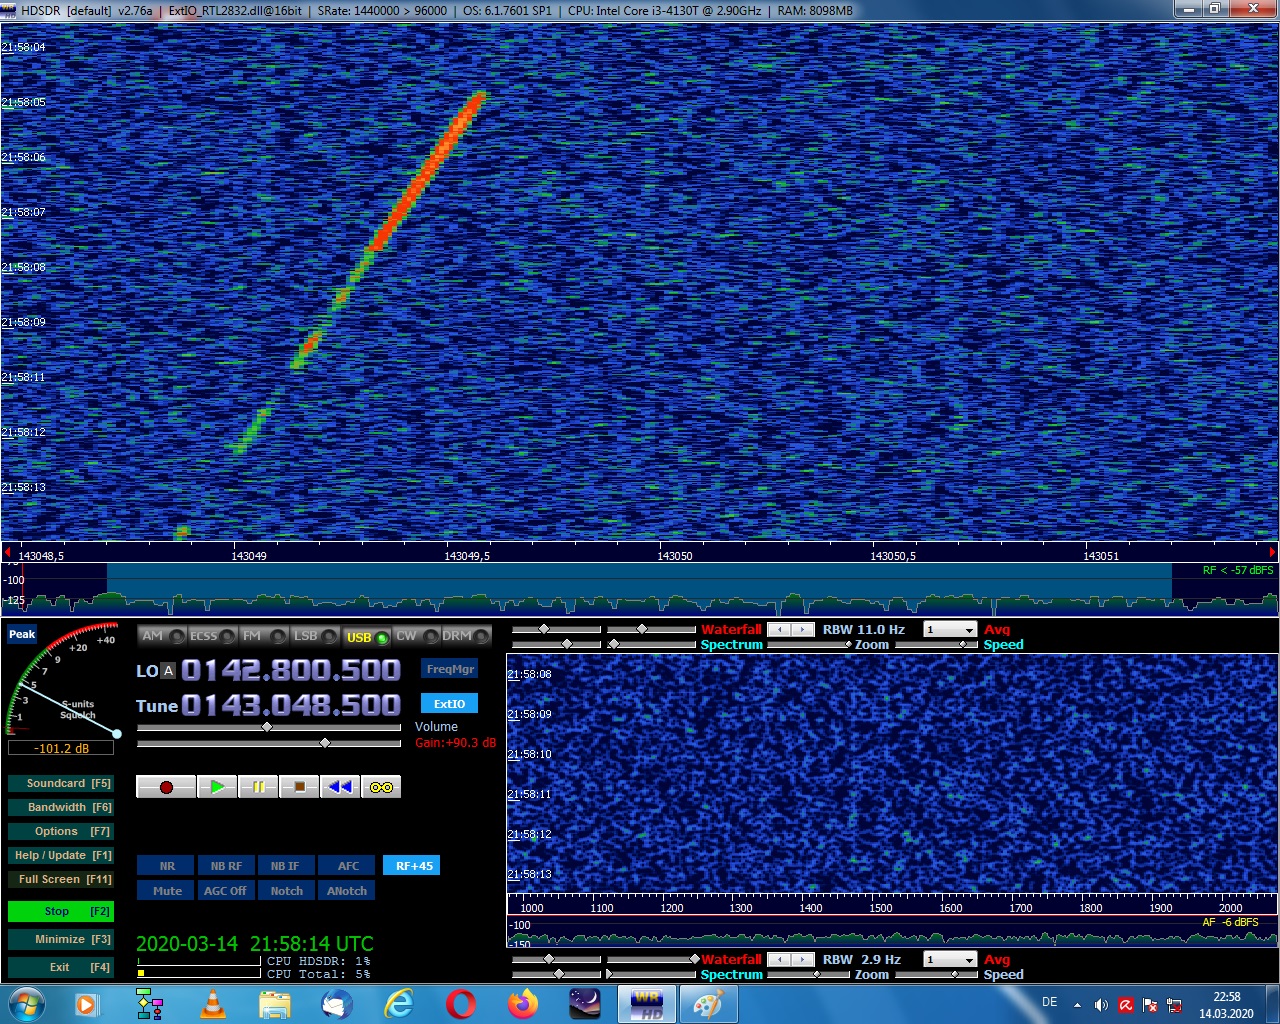Adjust the Gain slider below Volume
1280x1024 pixels.
269,743
